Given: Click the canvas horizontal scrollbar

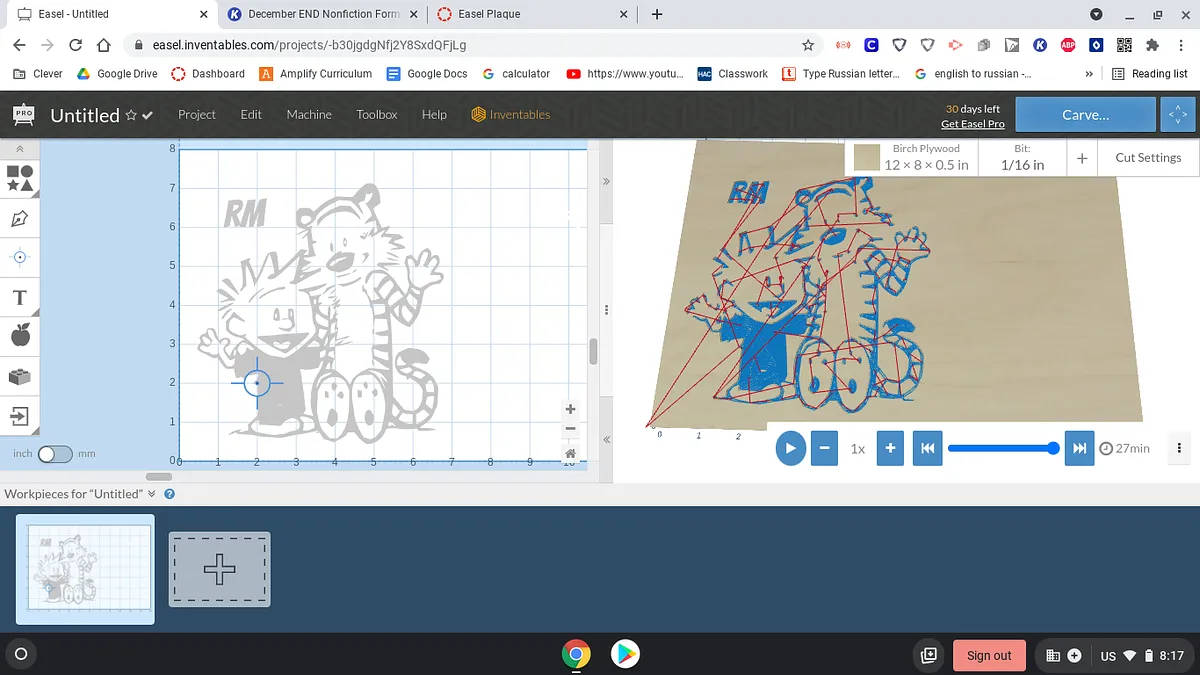Looking at the screenshot, I should [159, 477].
